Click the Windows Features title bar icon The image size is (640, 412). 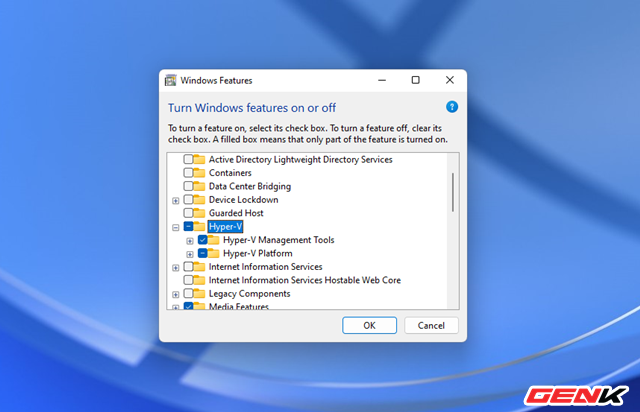point(171,80)
